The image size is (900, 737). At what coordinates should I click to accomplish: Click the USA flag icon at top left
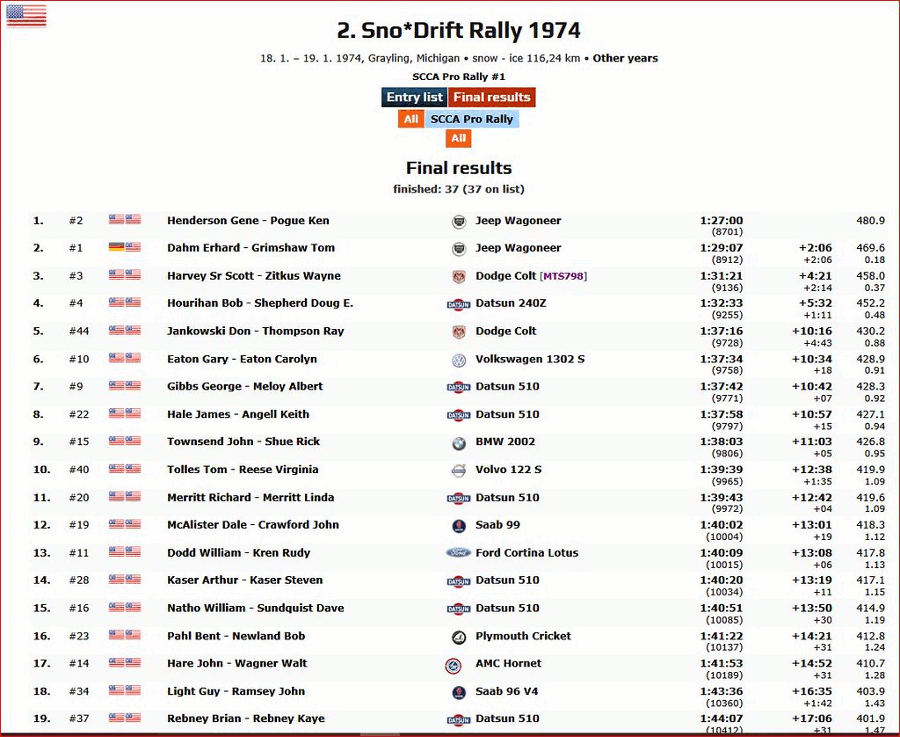pyautogui.click(x=26, y=15)
